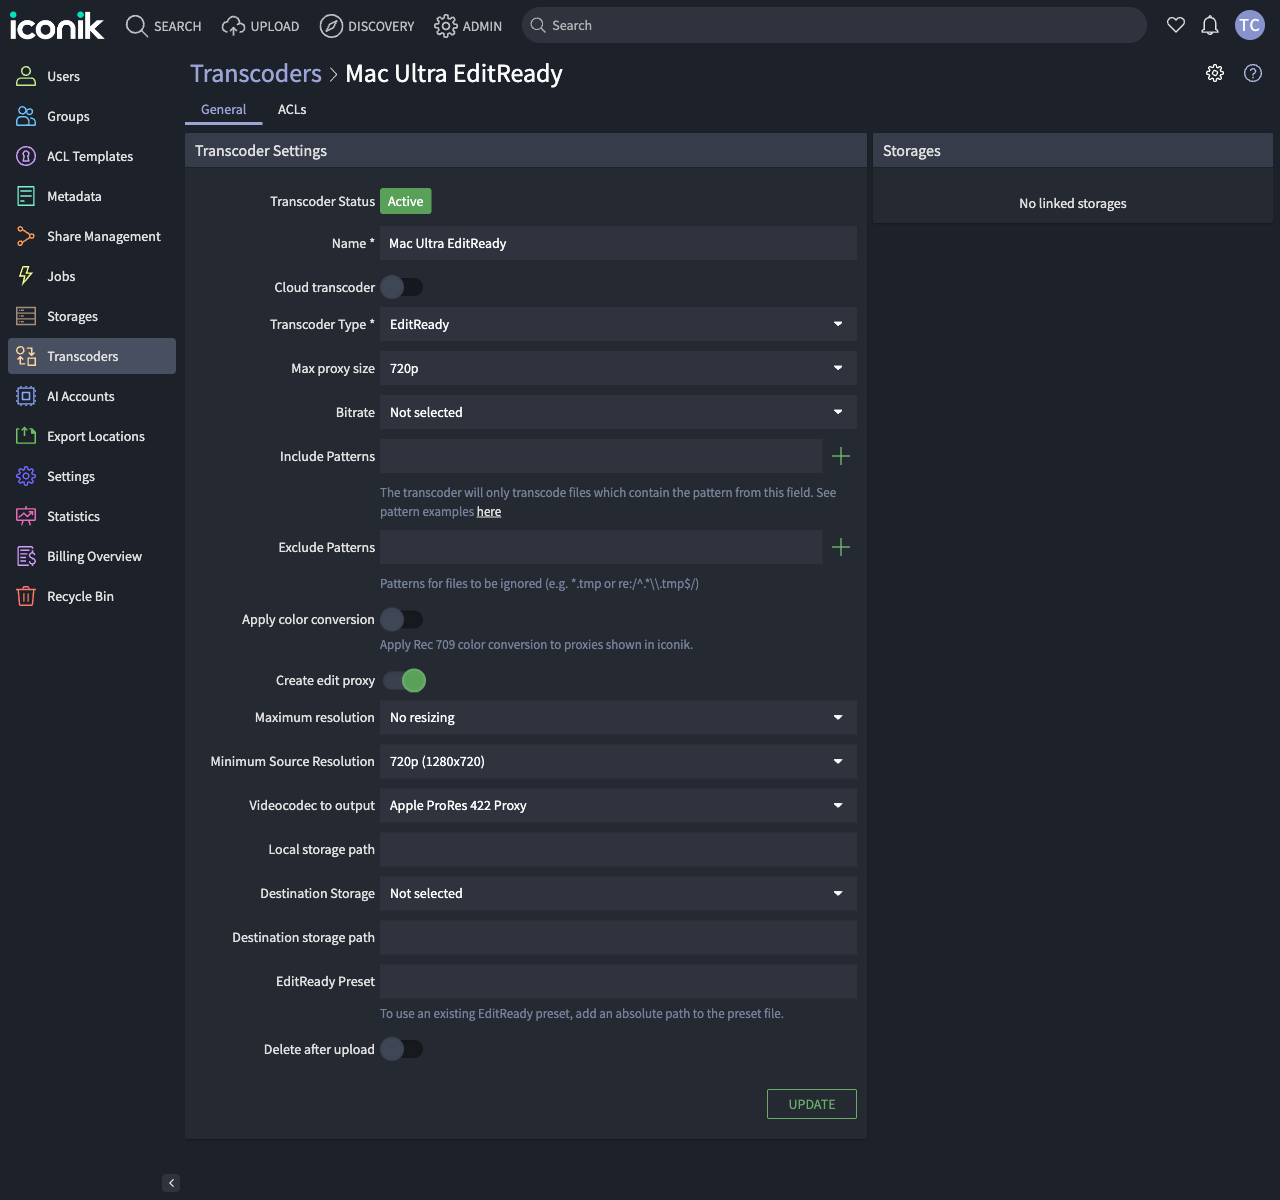This screenshot has width=1280, height=1200.
Task: Click the Users sidebar icon
Action: coord(26,76)
